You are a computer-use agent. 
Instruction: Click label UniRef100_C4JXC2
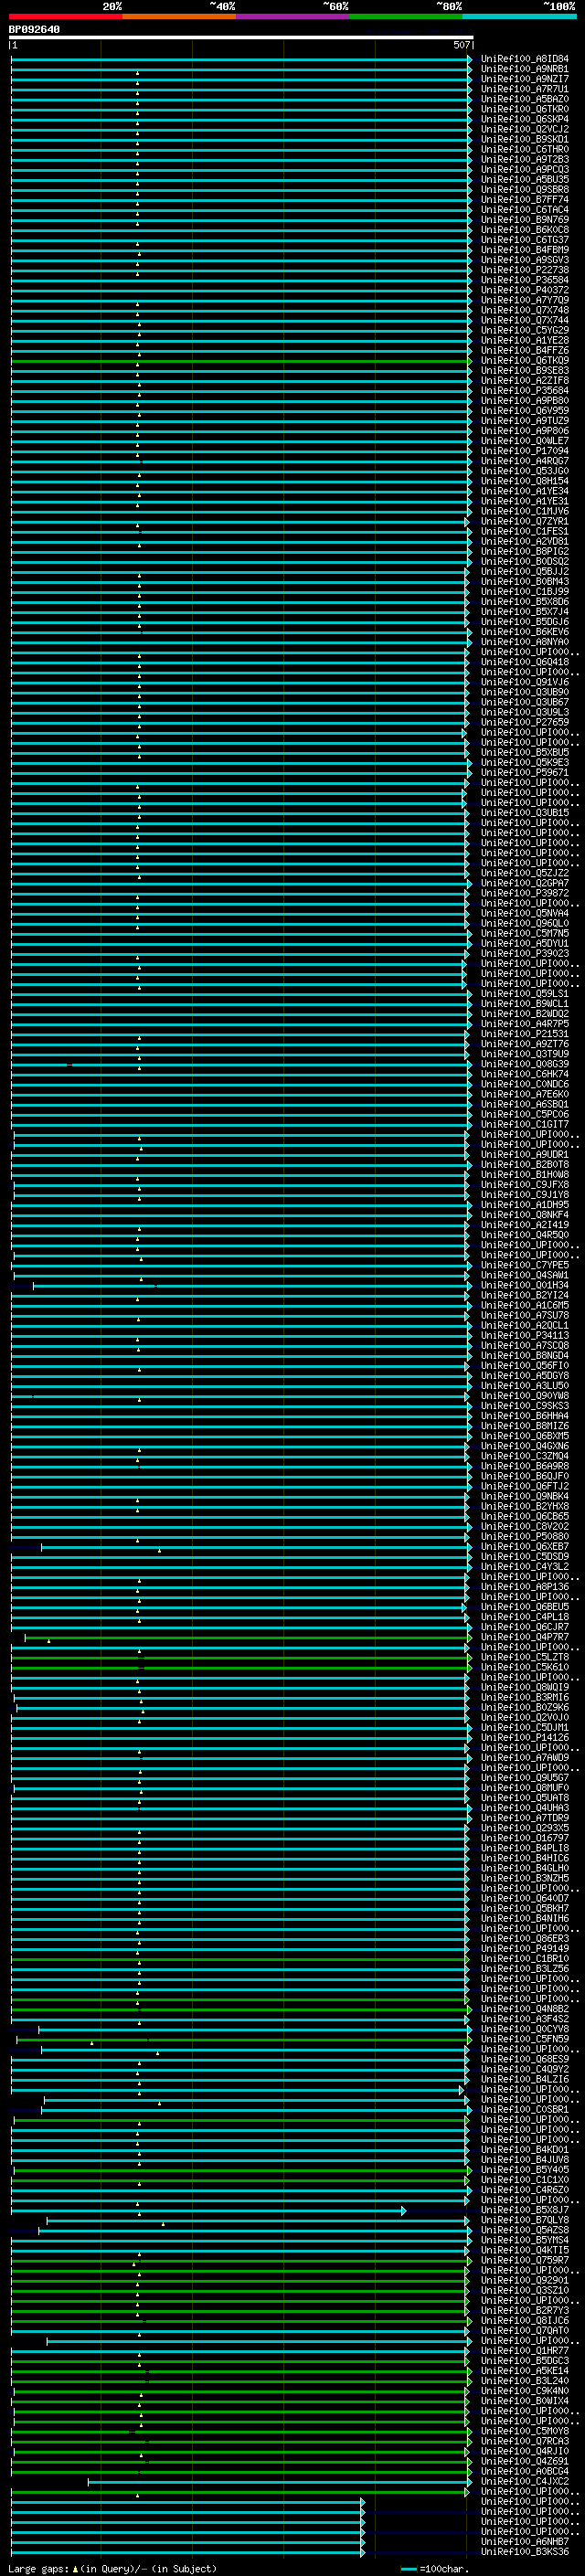click(525, 2482)
